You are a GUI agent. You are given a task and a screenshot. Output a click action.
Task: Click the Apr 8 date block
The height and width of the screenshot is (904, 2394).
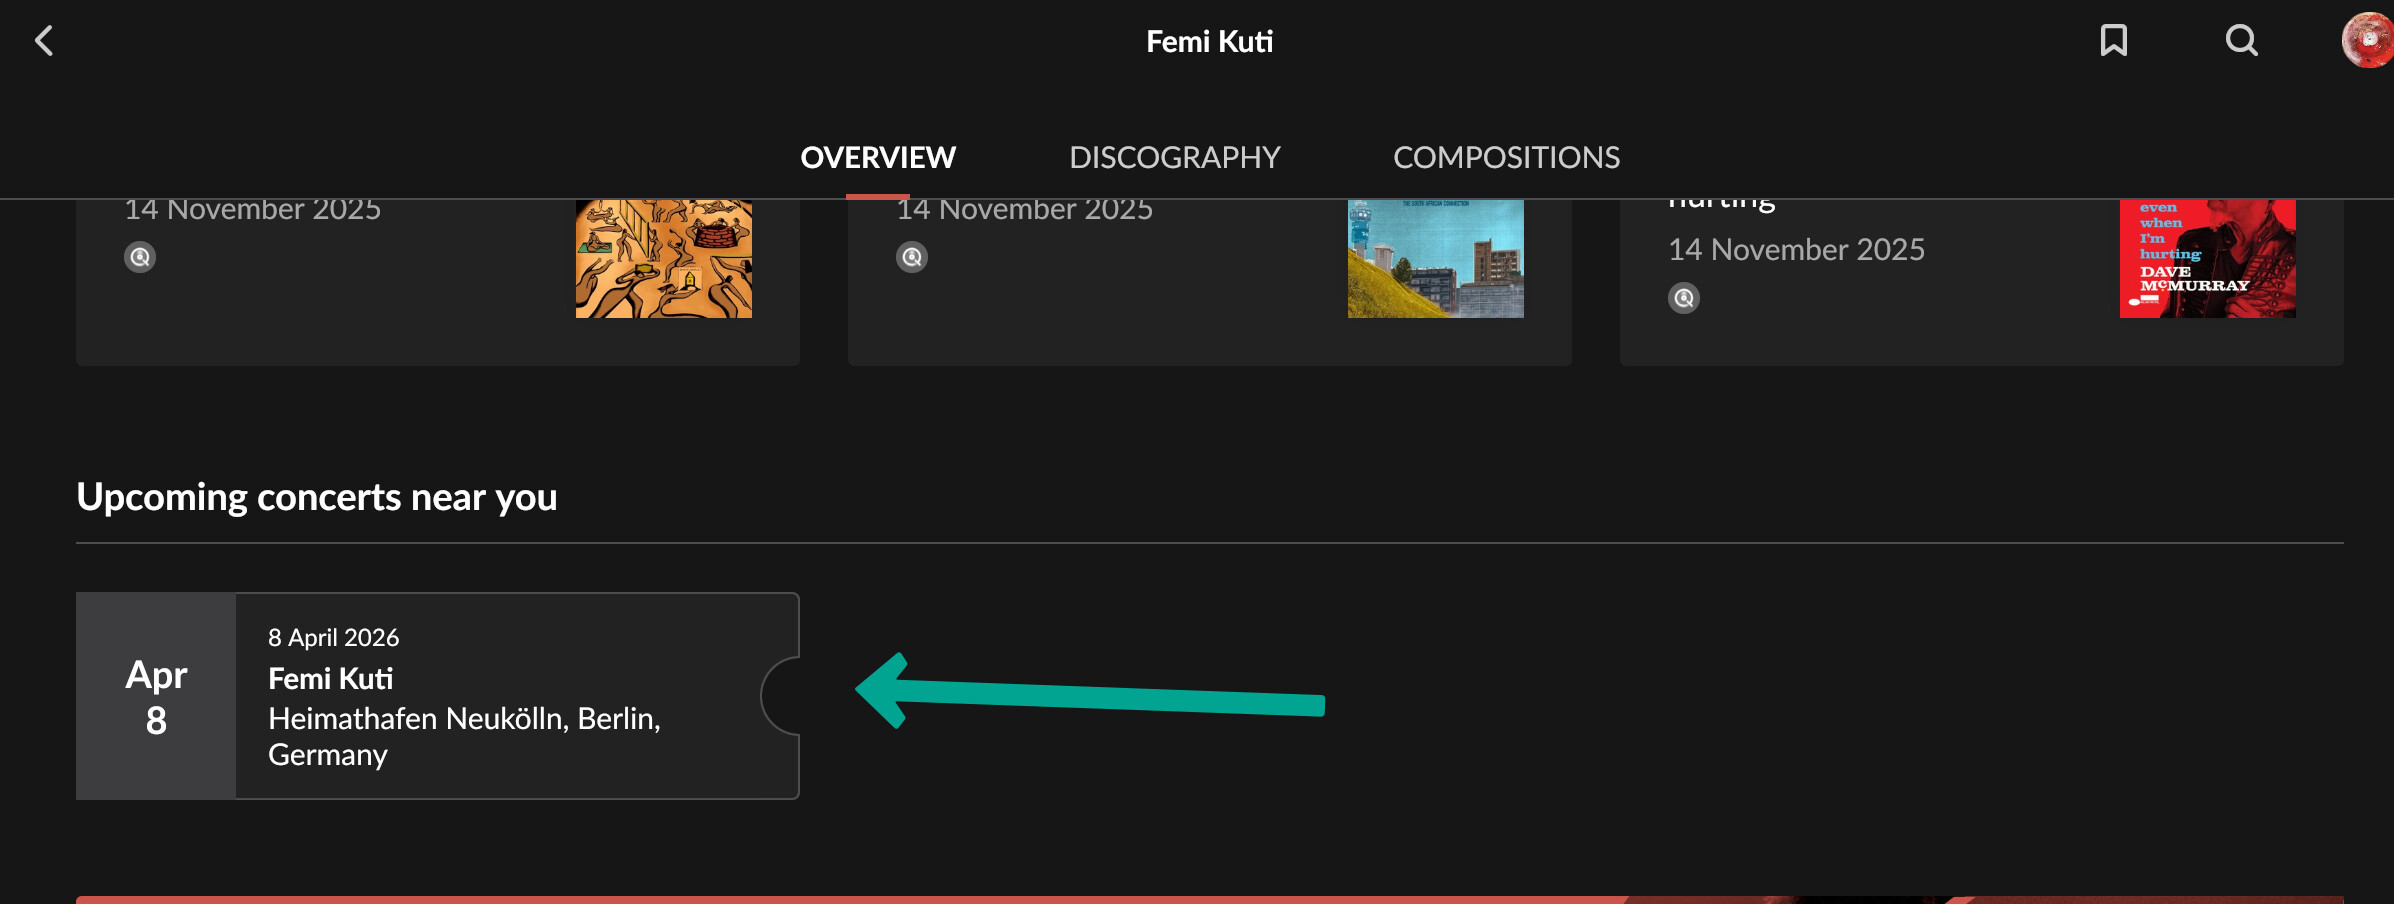156,697
